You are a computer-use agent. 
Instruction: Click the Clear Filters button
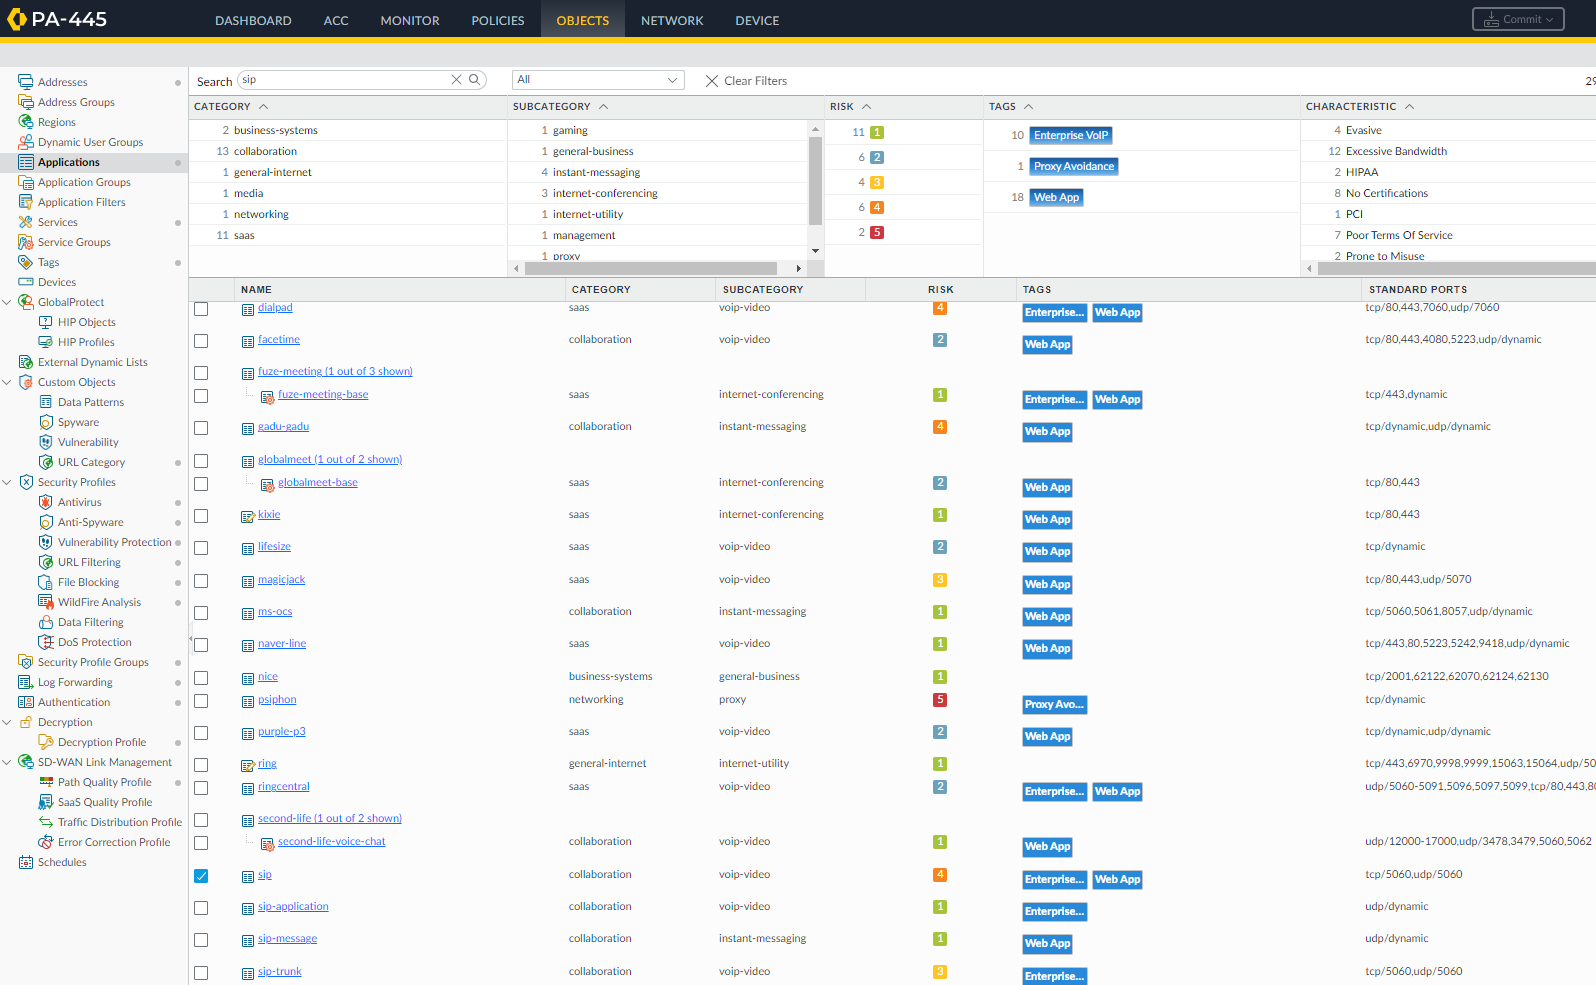(746, 81)
